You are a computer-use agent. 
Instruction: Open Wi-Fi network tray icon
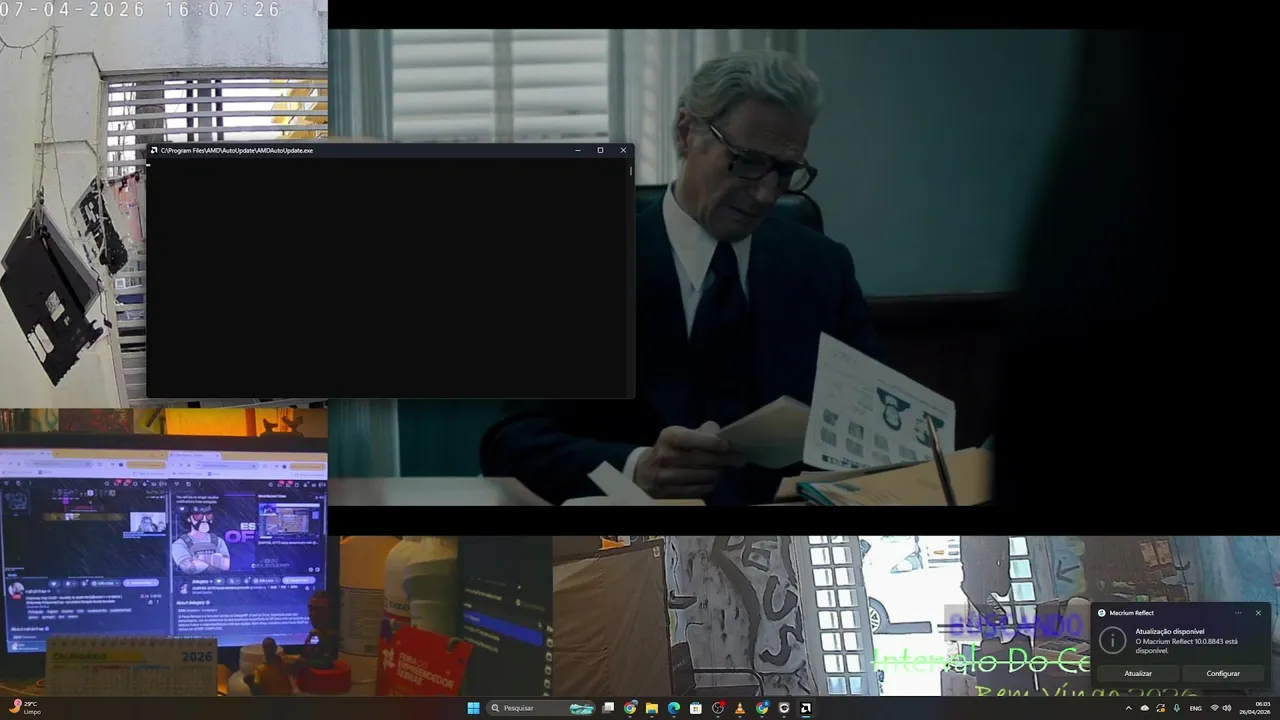tap(1215, 708)
